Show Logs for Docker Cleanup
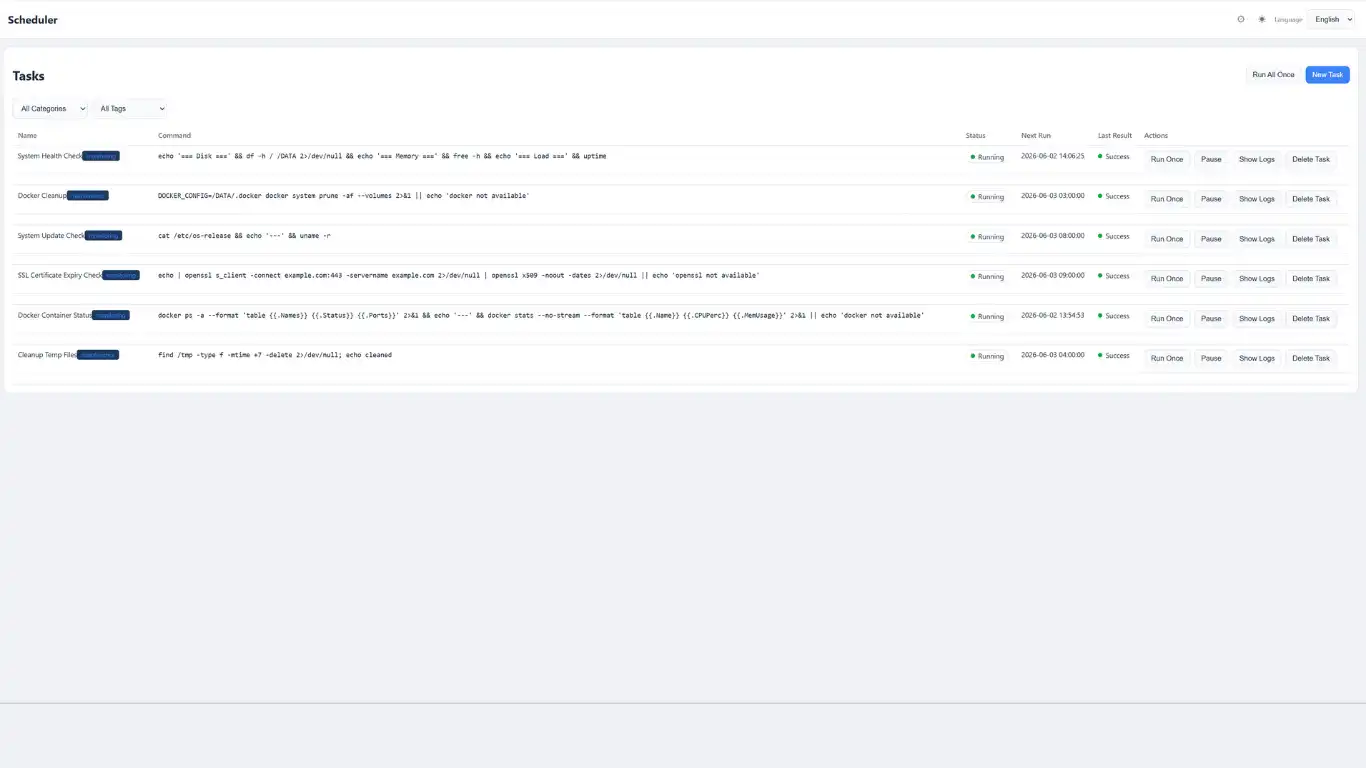The height and width of the screenshot is (768, 1366). 1257,199
